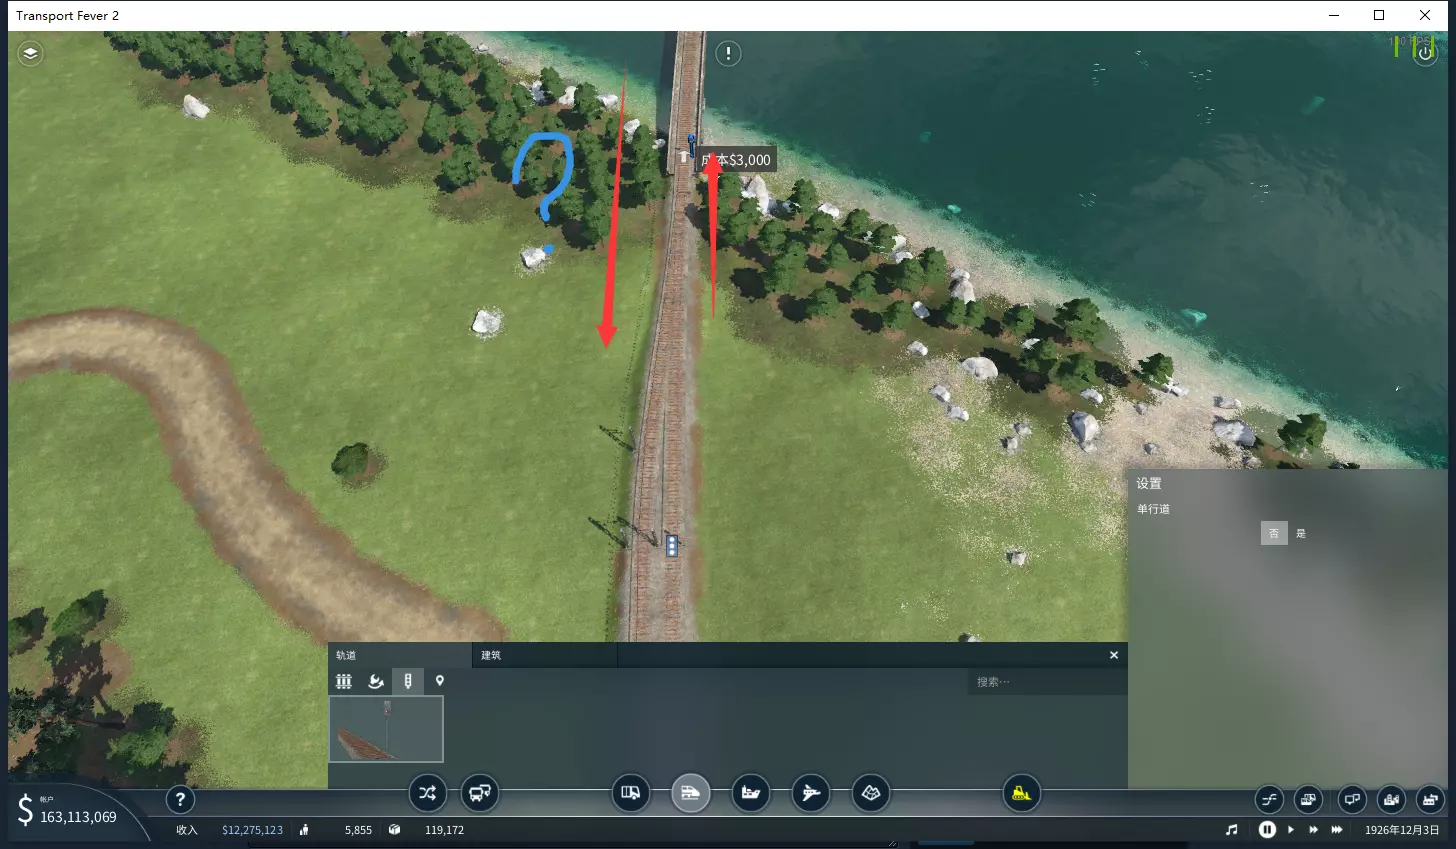Click the track-crossing icon in lower-right toolbar
Image resolution: width=1456 pixels, height=849 pixels.
tap(1269, 799)
